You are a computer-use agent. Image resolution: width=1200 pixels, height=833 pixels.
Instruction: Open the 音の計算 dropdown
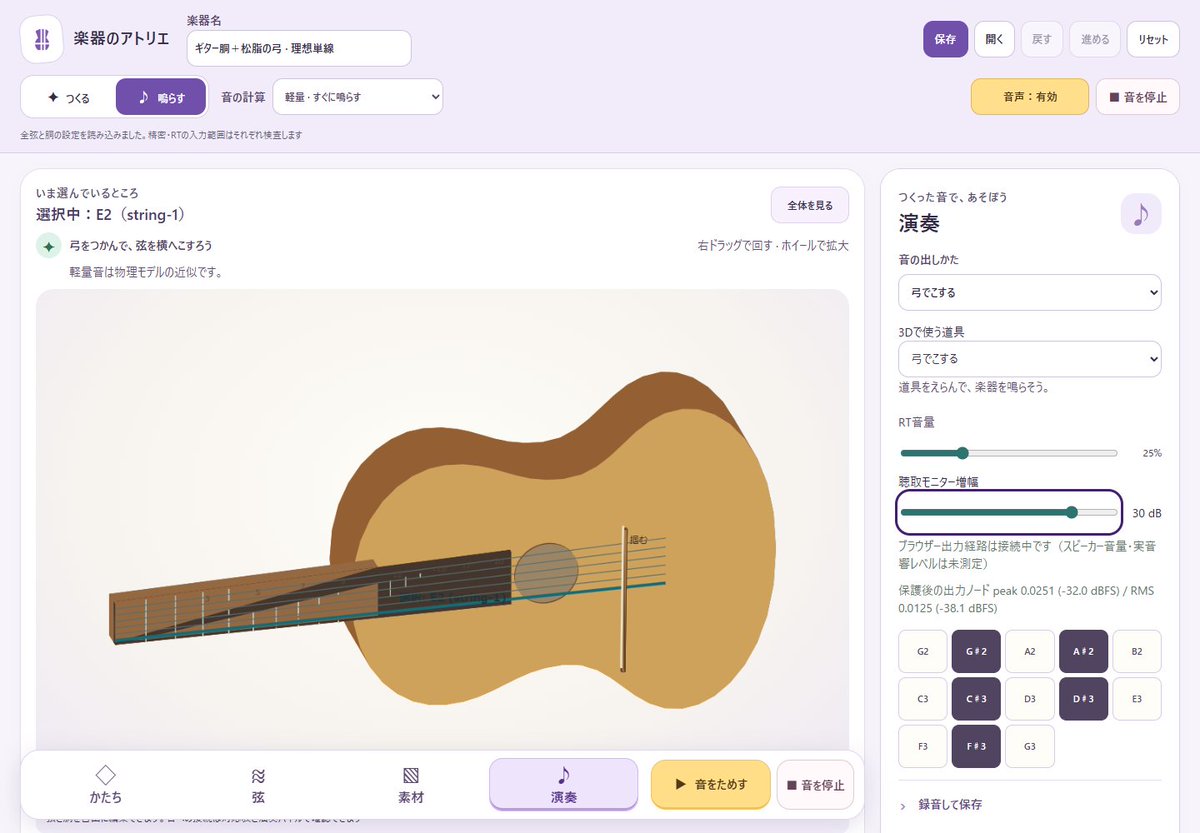[357, 97]
